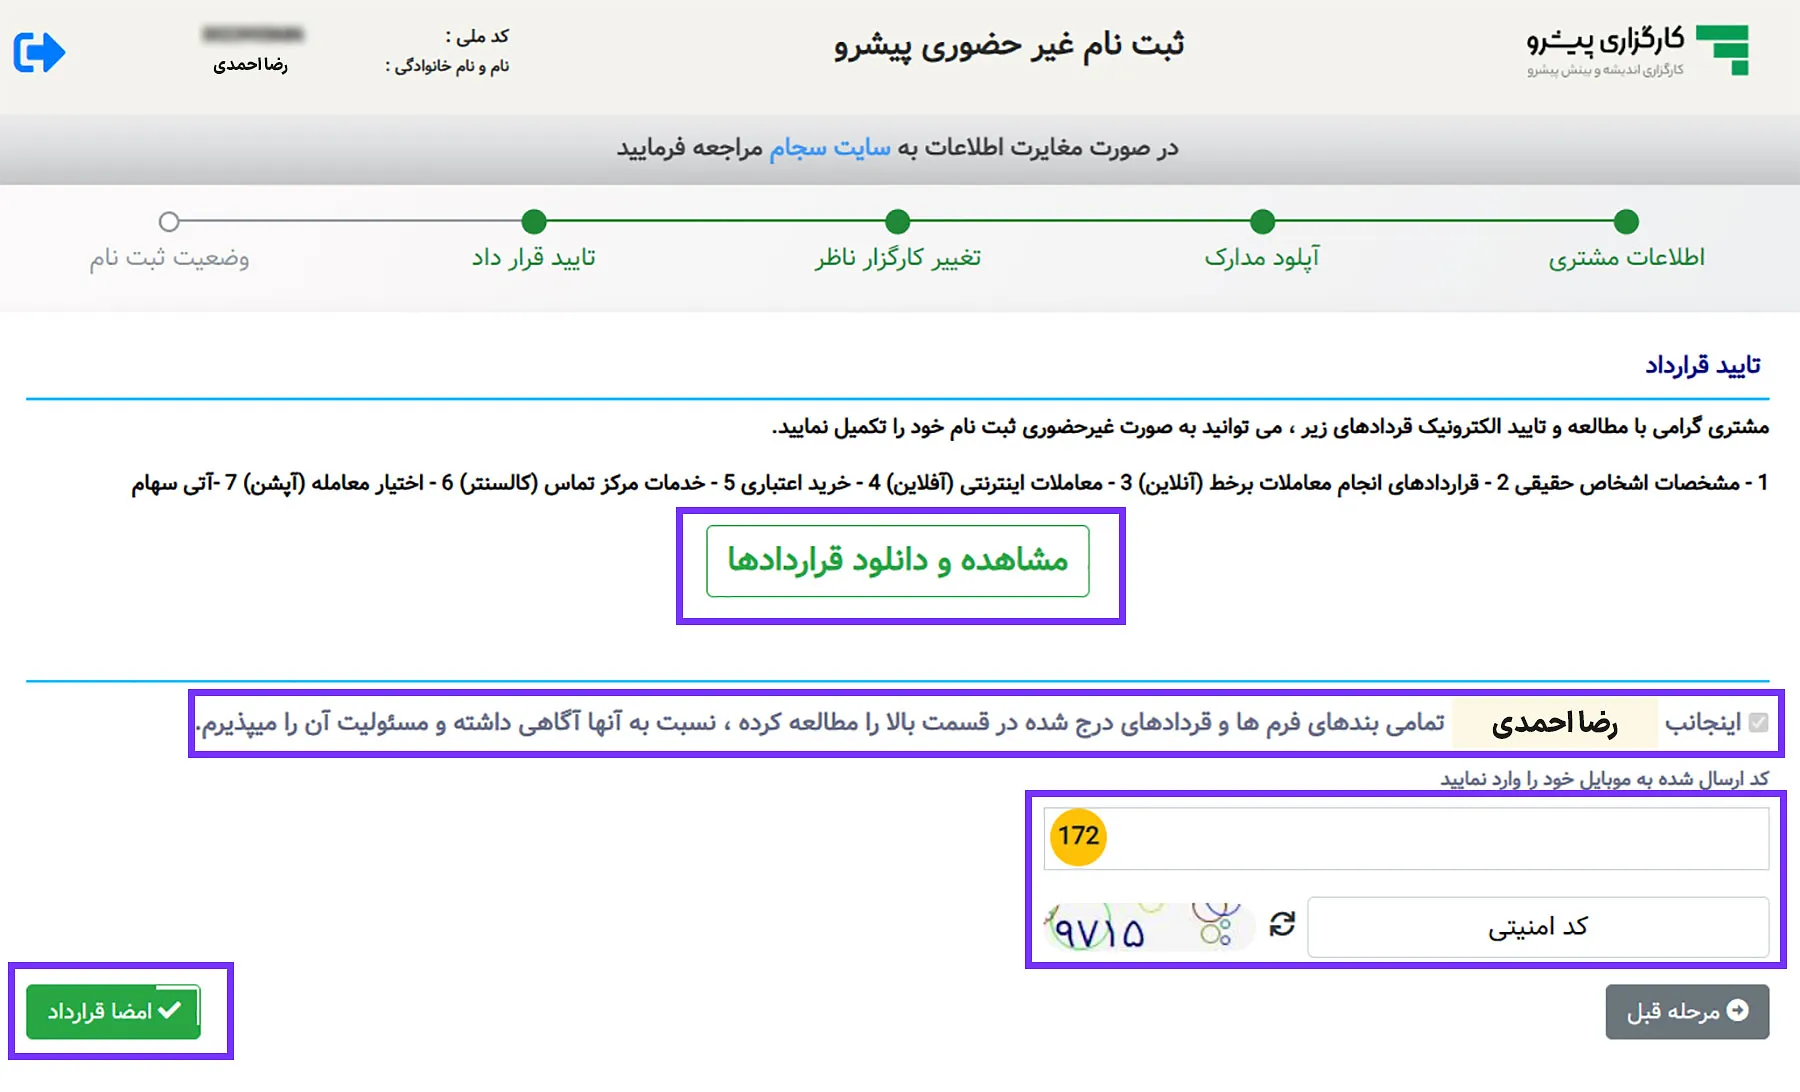
Task: Click the مشاهده و دانلود قراردادها button
Action: pos(898,561)
